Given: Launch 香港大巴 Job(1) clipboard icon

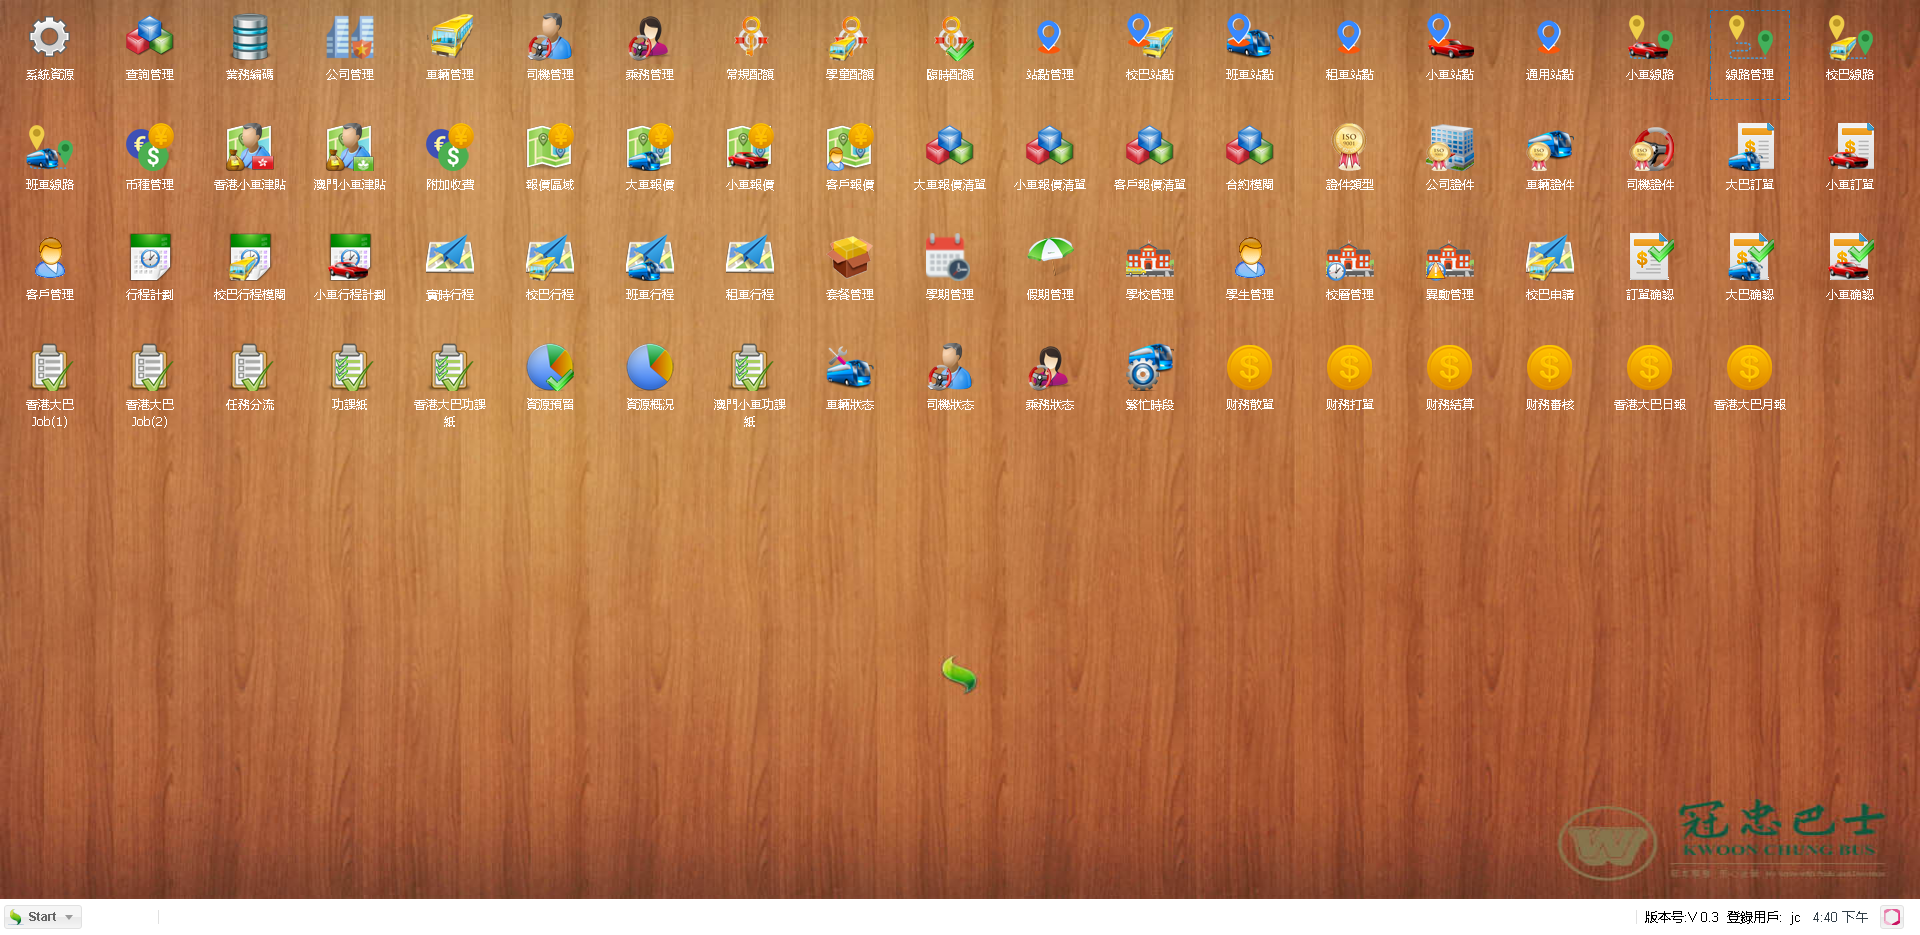Looking at the screenshot, I should click(49, 368).
